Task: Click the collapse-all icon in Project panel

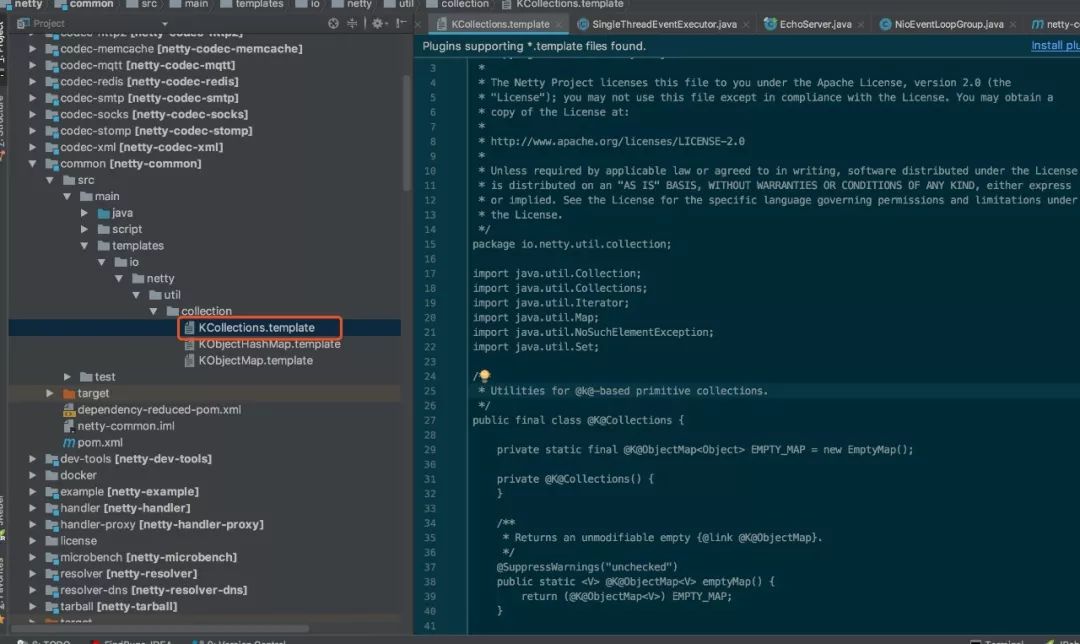Action: click(x=352, y=23)
